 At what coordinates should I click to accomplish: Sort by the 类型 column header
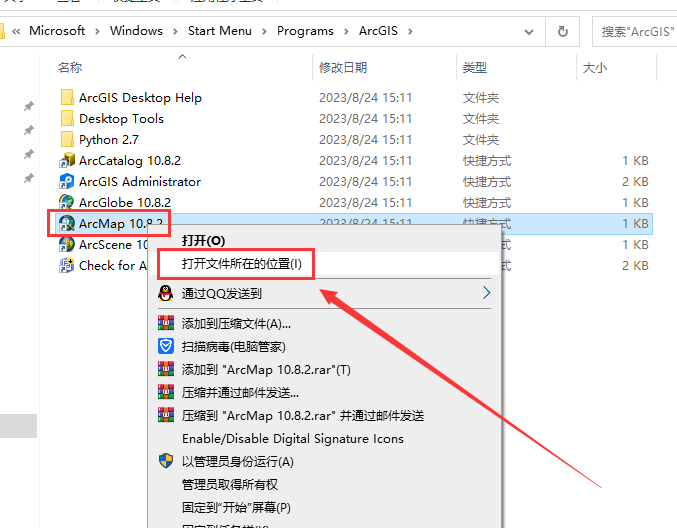(475, 67)
